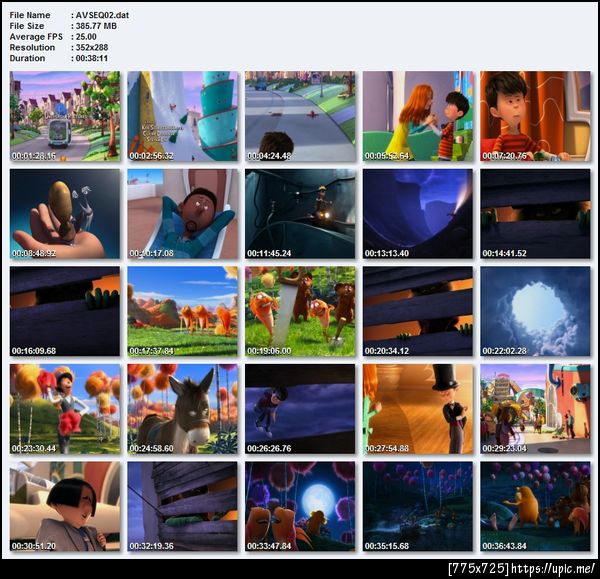The width and height of the screenshot is (600, 579).
Task: Select the thumbnail at 00:14:41.52
Action: pos(535,214)
